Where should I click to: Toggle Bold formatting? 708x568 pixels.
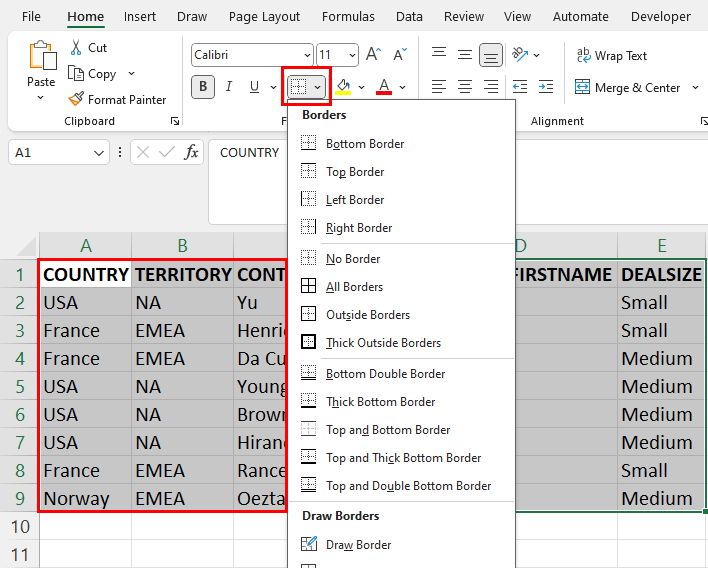203,86
